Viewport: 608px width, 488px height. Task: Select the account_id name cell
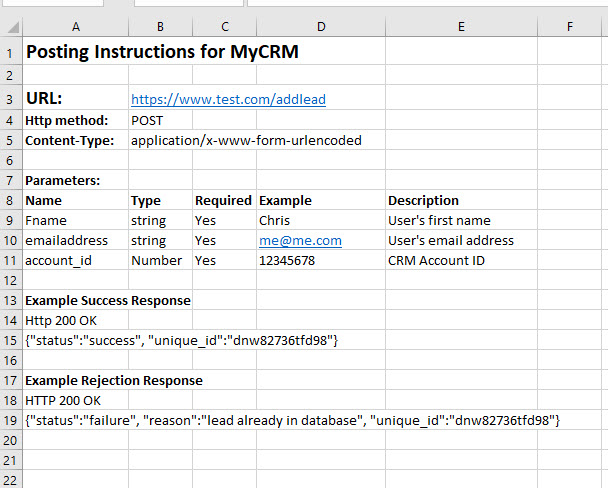[x=76, y=260]
